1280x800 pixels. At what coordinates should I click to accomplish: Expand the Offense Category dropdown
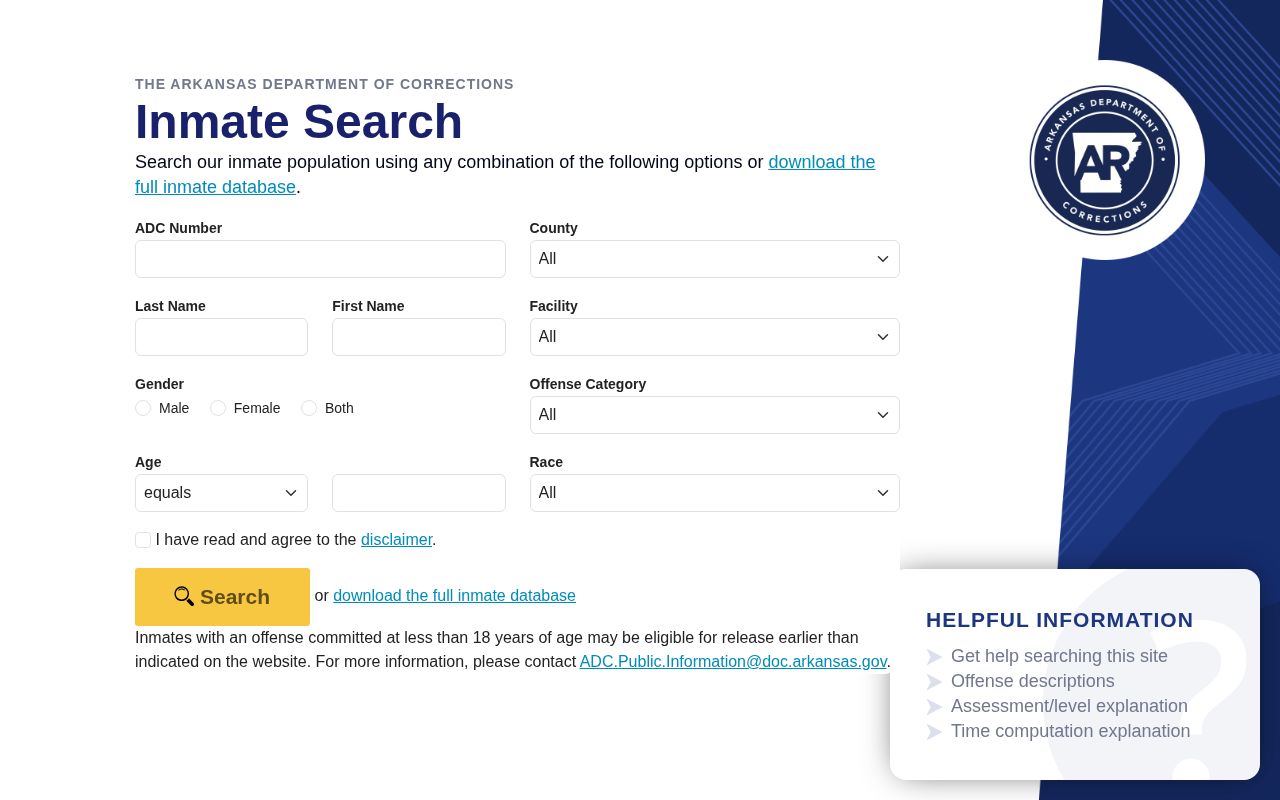[x=714, y=415]
